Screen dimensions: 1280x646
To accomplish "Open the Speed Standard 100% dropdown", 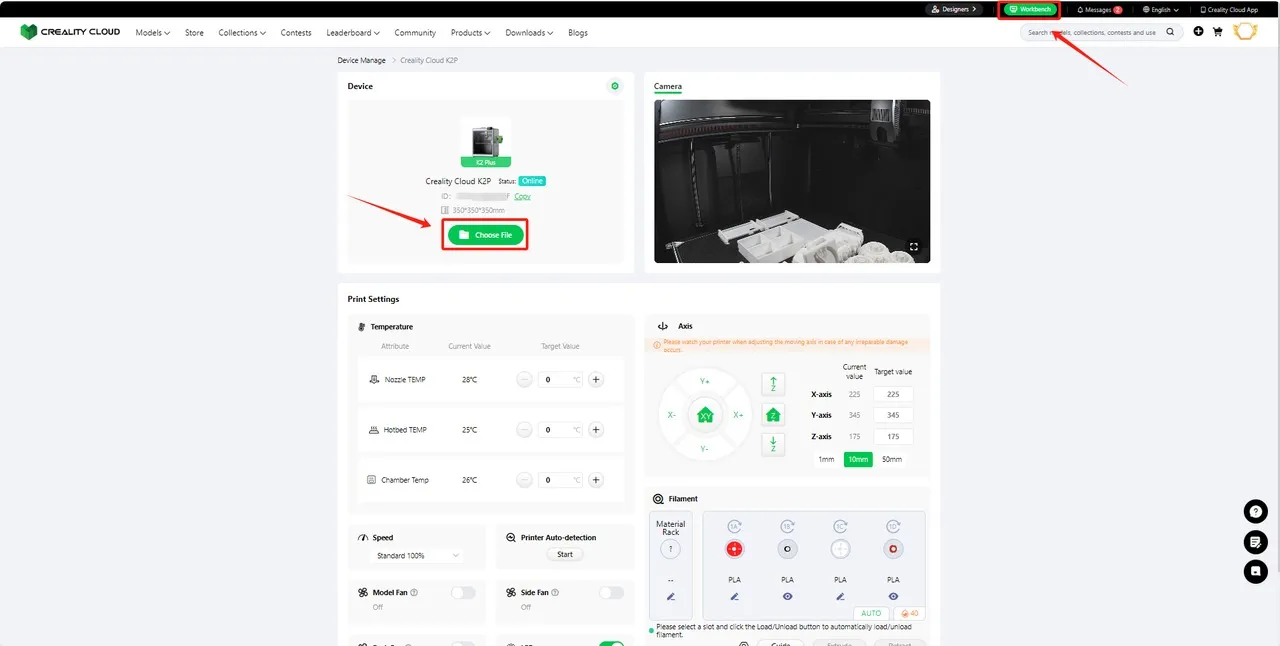I will [418, 555].
